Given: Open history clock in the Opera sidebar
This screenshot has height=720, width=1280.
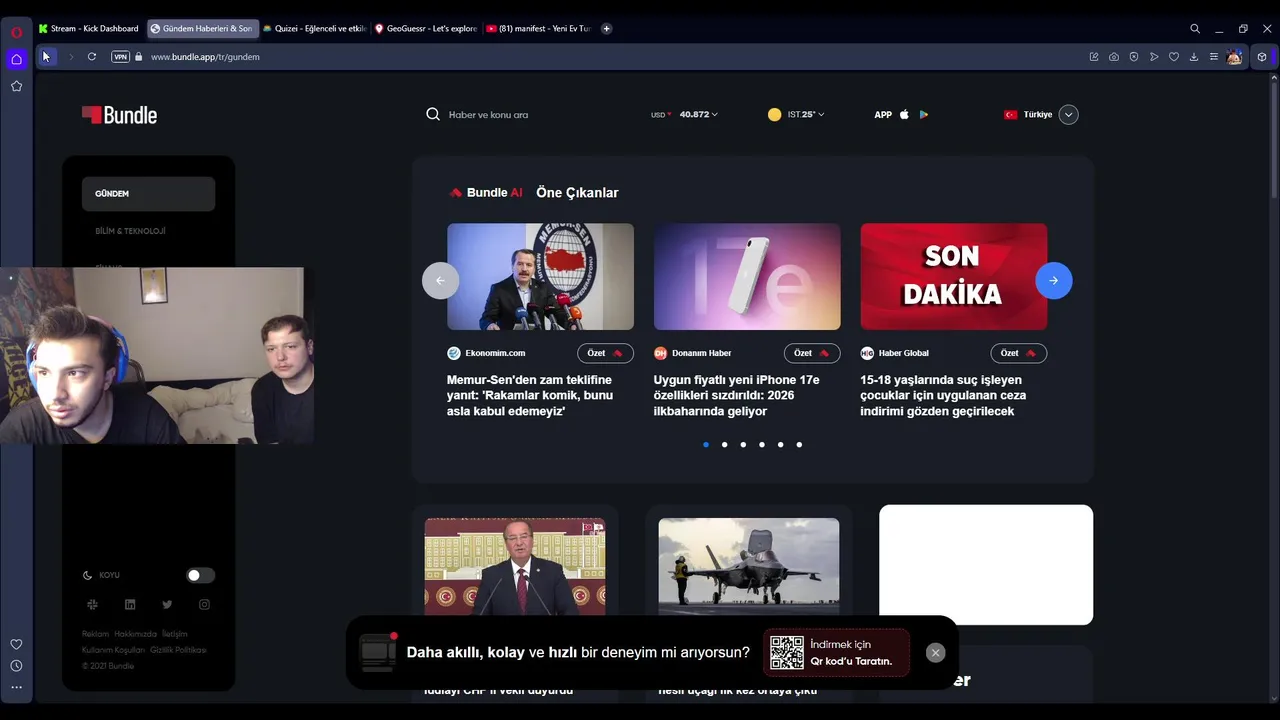Looking at the screenshot, I should click(x=16, y=666).
